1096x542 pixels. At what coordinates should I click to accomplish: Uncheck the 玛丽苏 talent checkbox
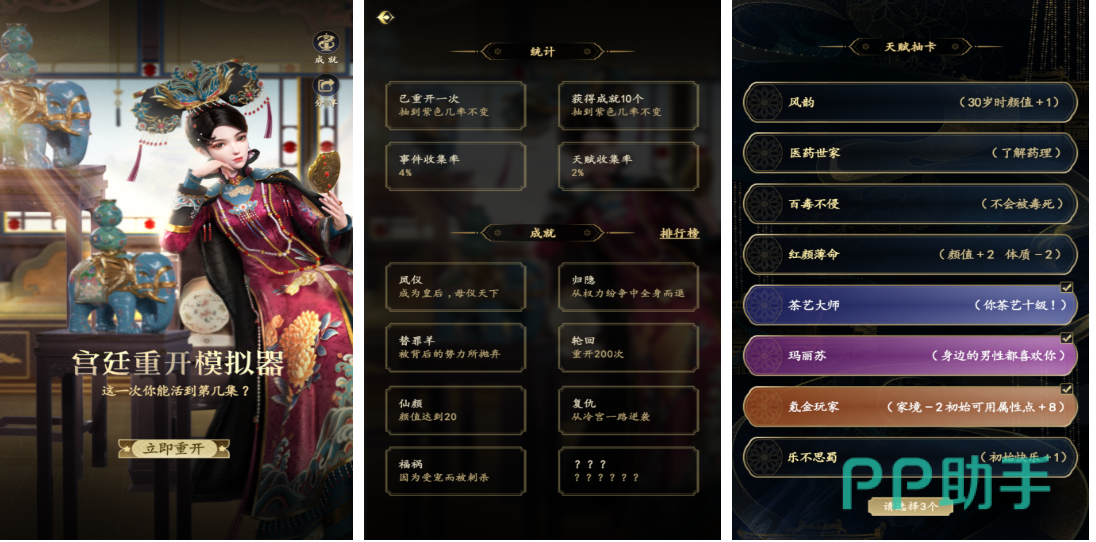point(1067,338)
